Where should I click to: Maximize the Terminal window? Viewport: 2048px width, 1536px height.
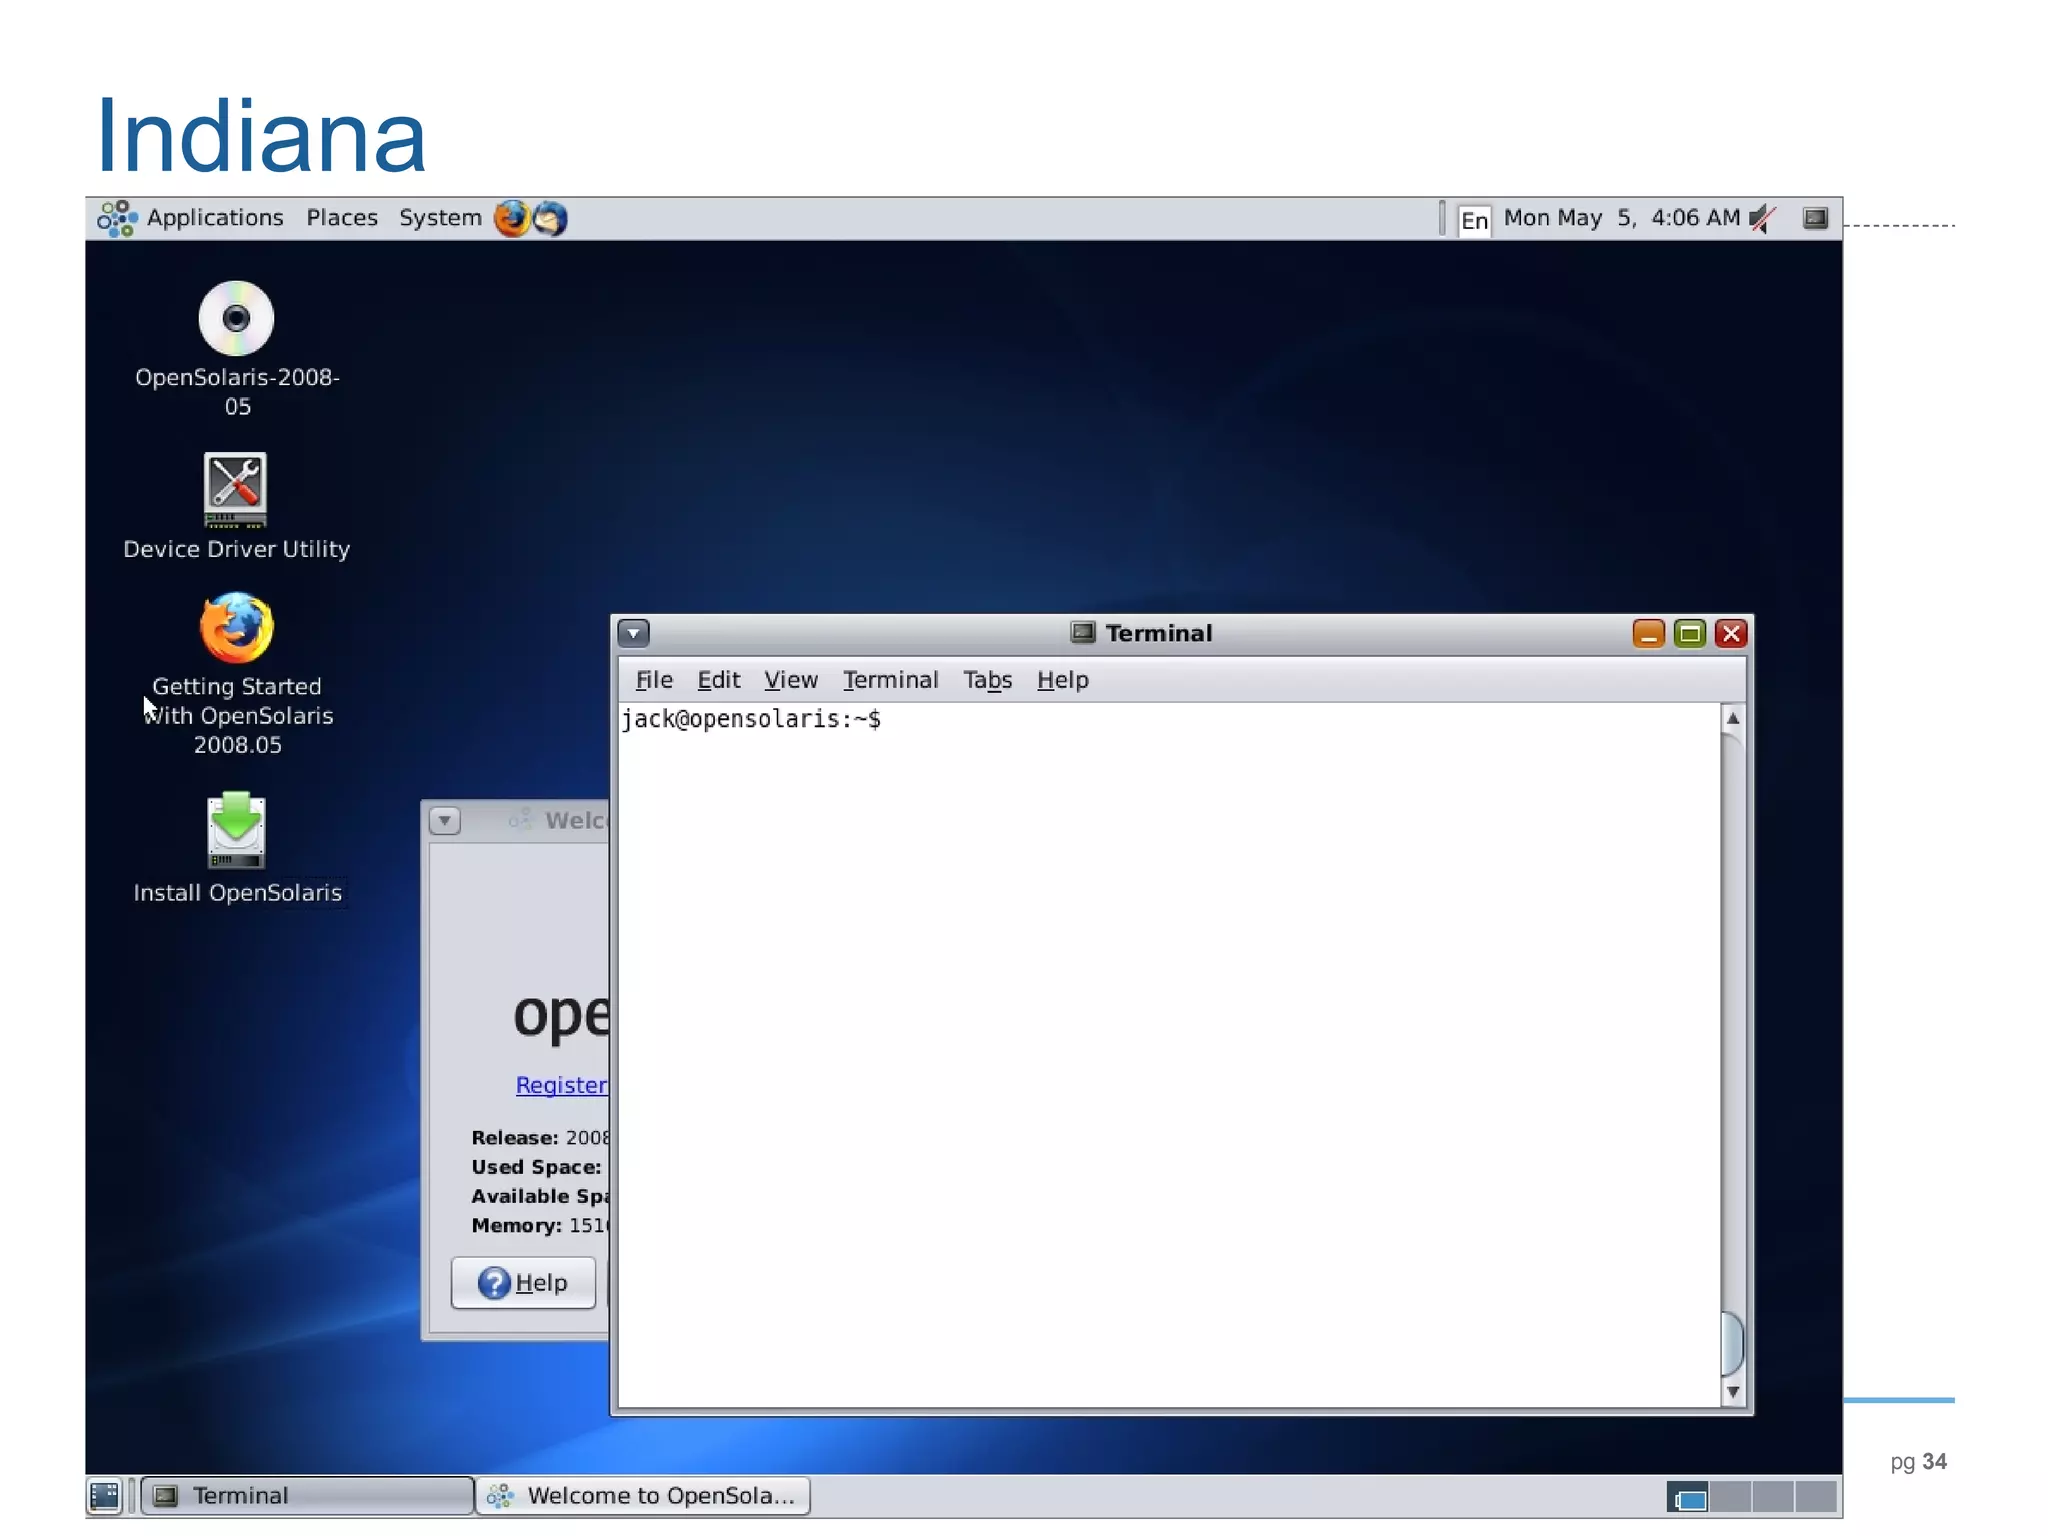click(x=1689, y=634)
